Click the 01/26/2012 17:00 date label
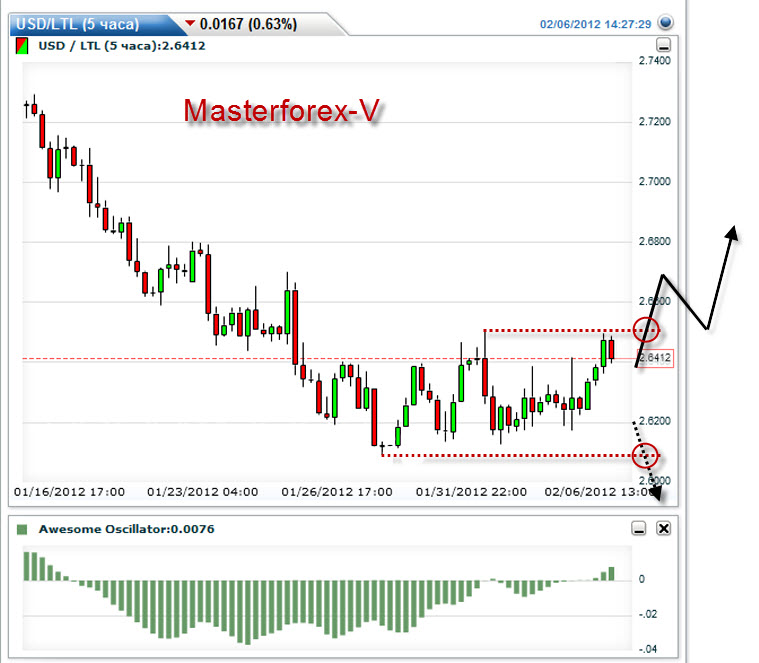Screen dimensions: 759x663 point(337,492)
